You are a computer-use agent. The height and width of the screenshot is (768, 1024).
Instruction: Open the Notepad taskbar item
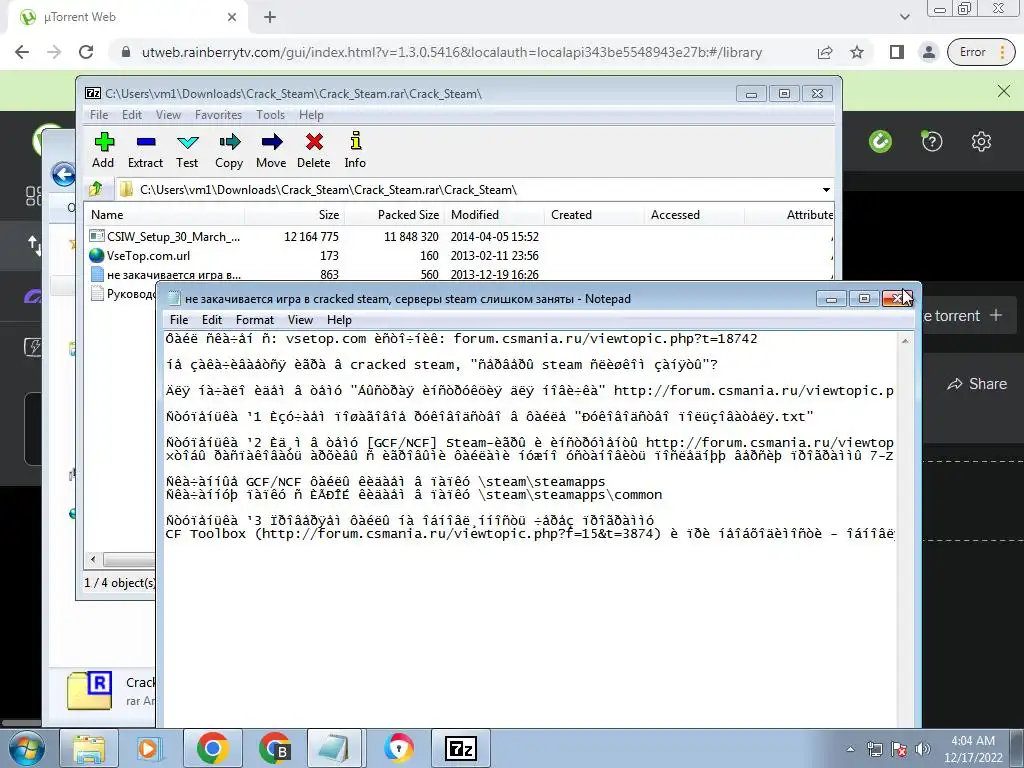(x=334, y=748)
